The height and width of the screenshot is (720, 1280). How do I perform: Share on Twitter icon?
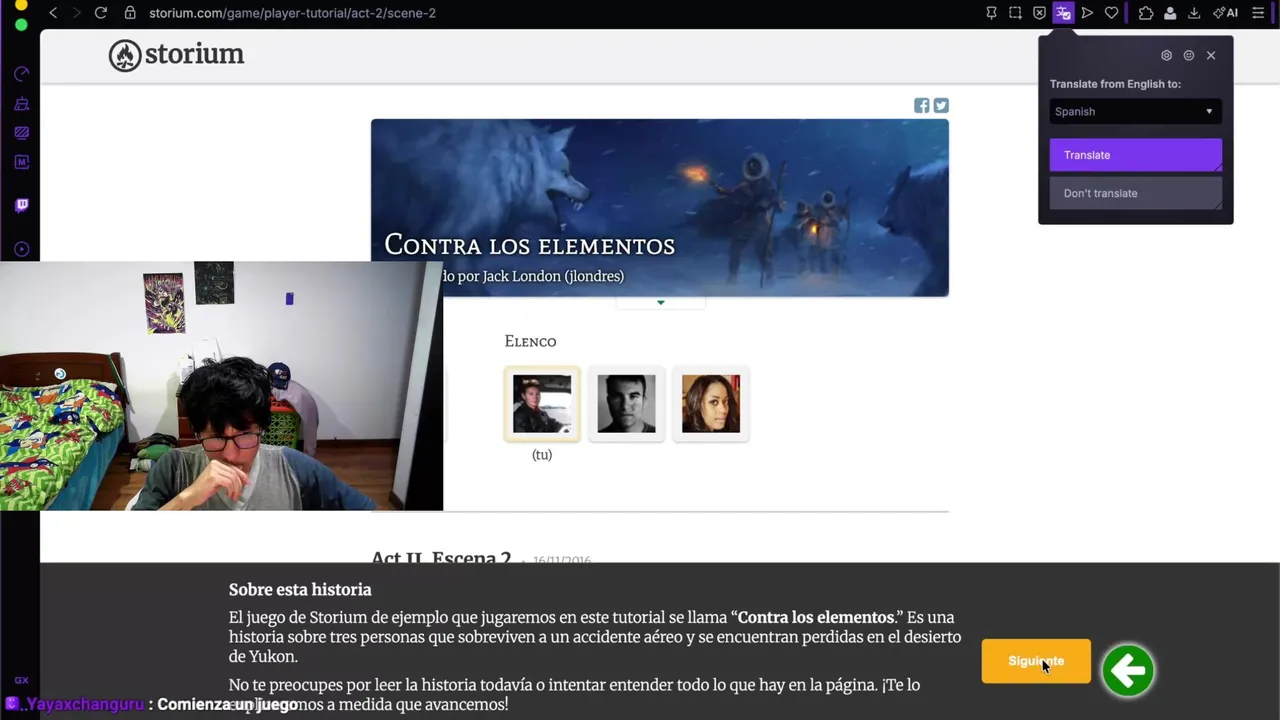point(941,105)
